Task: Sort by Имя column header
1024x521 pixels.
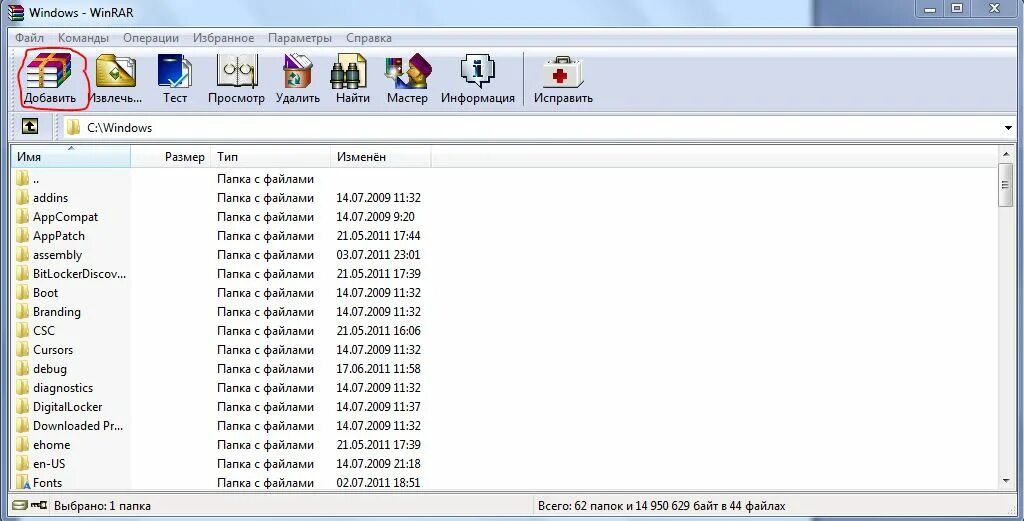Action: pyautogui.click(x=71, y=157)
